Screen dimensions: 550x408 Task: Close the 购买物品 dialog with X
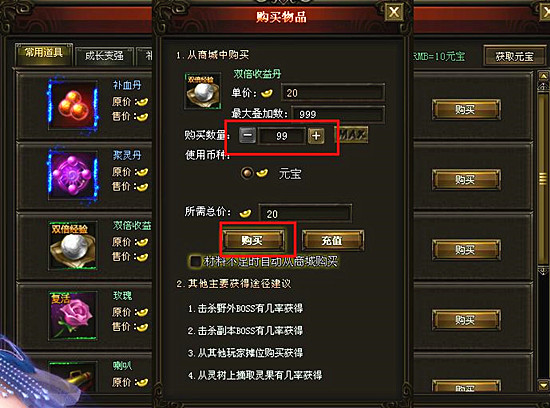tap(394, 13)
